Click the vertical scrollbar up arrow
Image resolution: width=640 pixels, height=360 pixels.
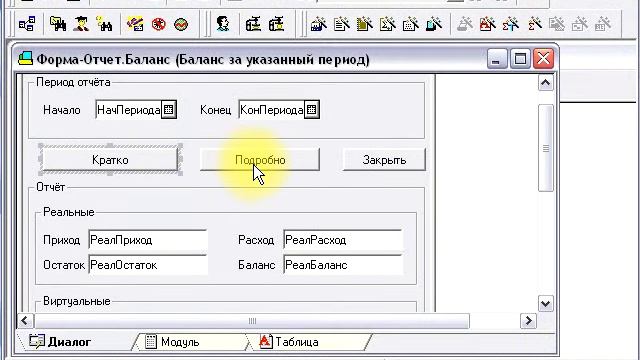(x=546, y=83)
